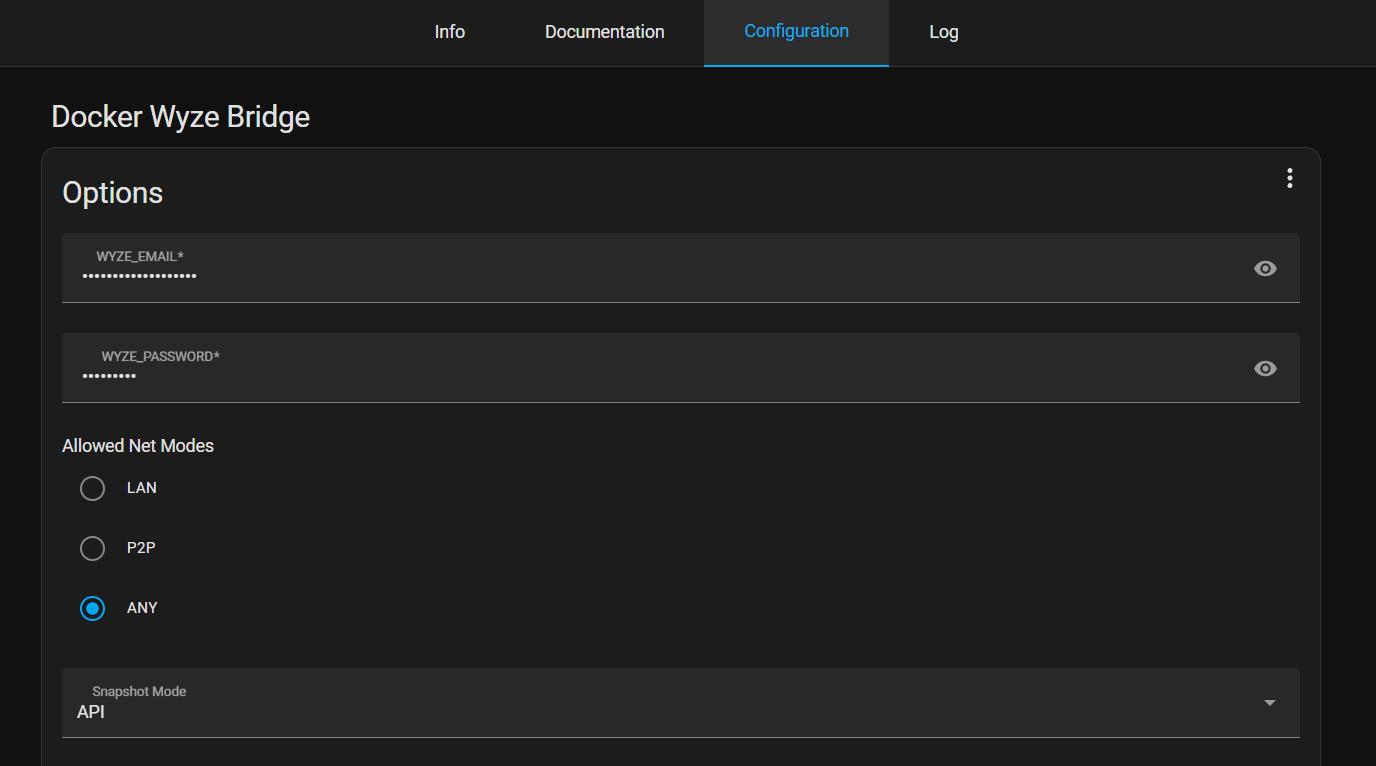Select the LAN net mode

coord(92,488)
